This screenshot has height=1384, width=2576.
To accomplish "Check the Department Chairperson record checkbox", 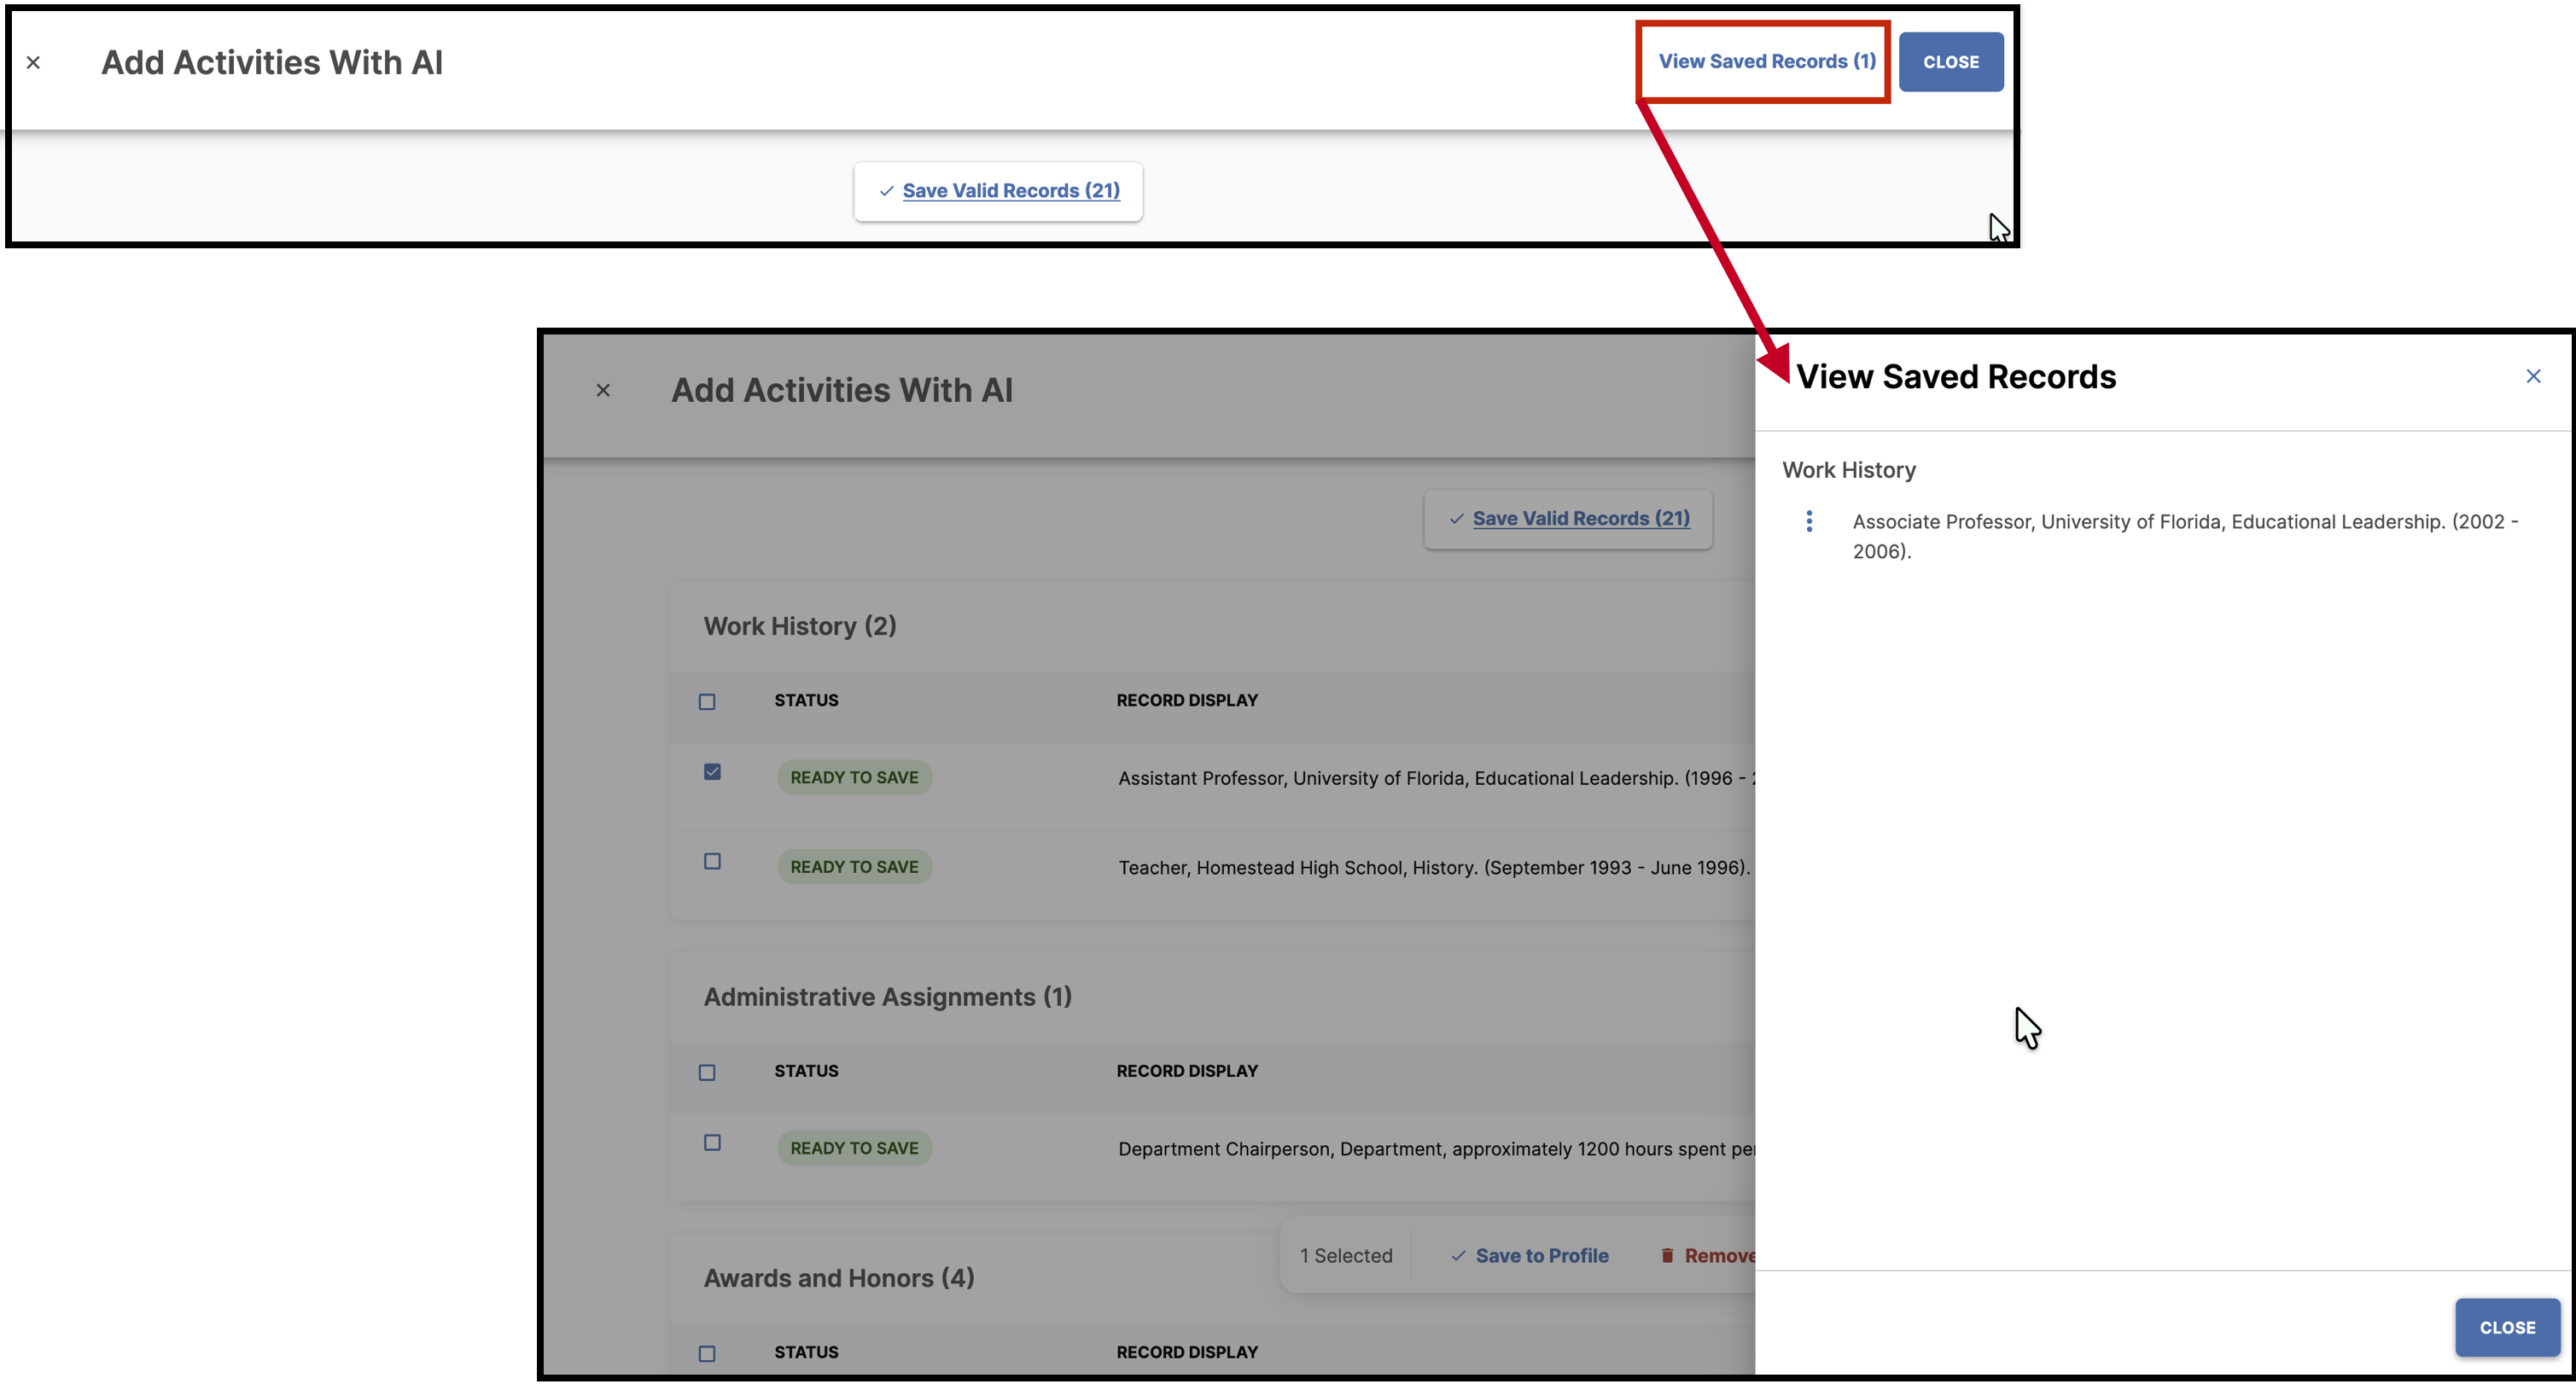I will 712,1142.
